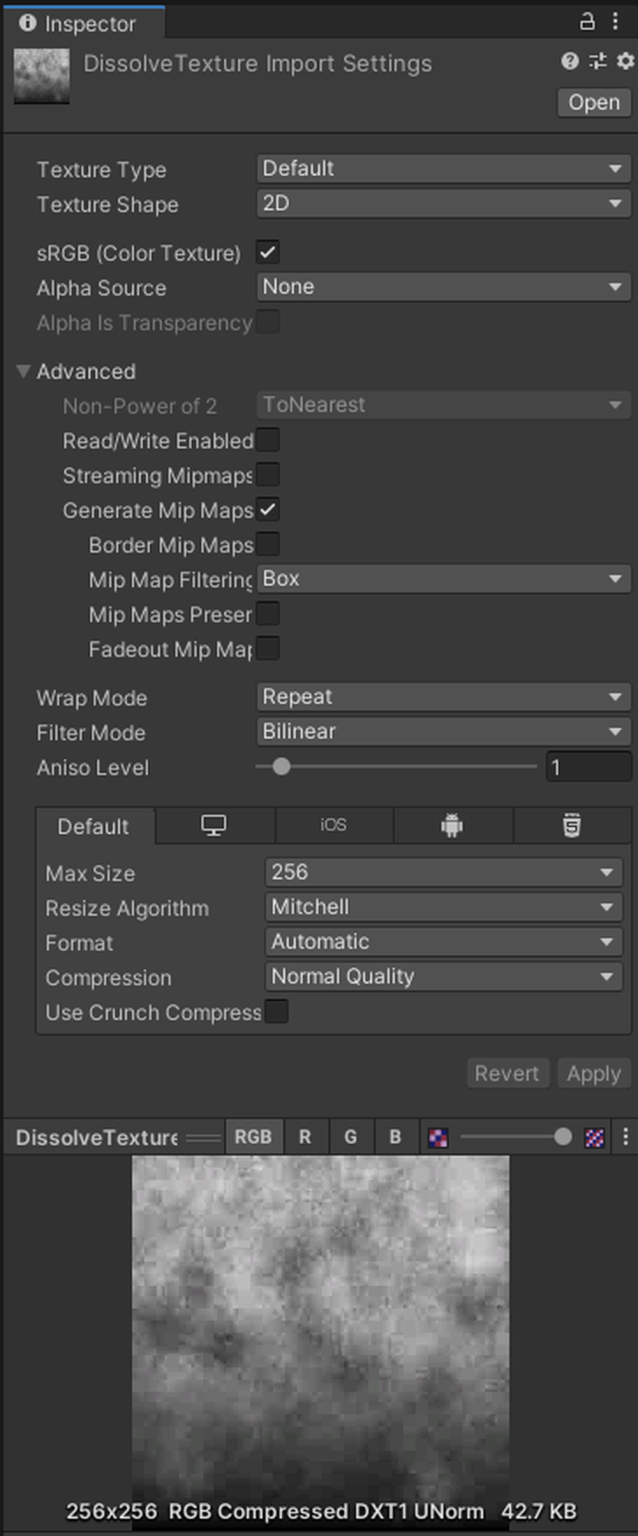Collapse the Advanced section
638x1536 pixels.
(22, 371)
